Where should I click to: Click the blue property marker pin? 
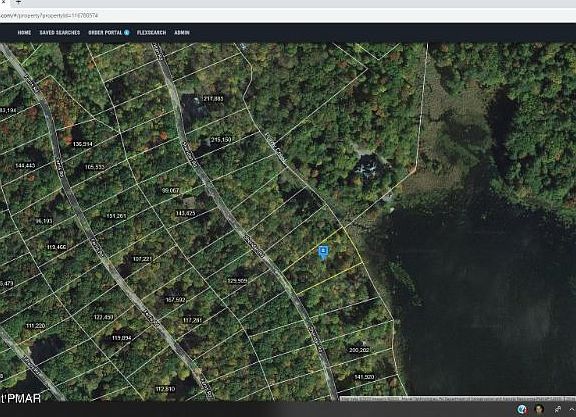click(323, 253)
